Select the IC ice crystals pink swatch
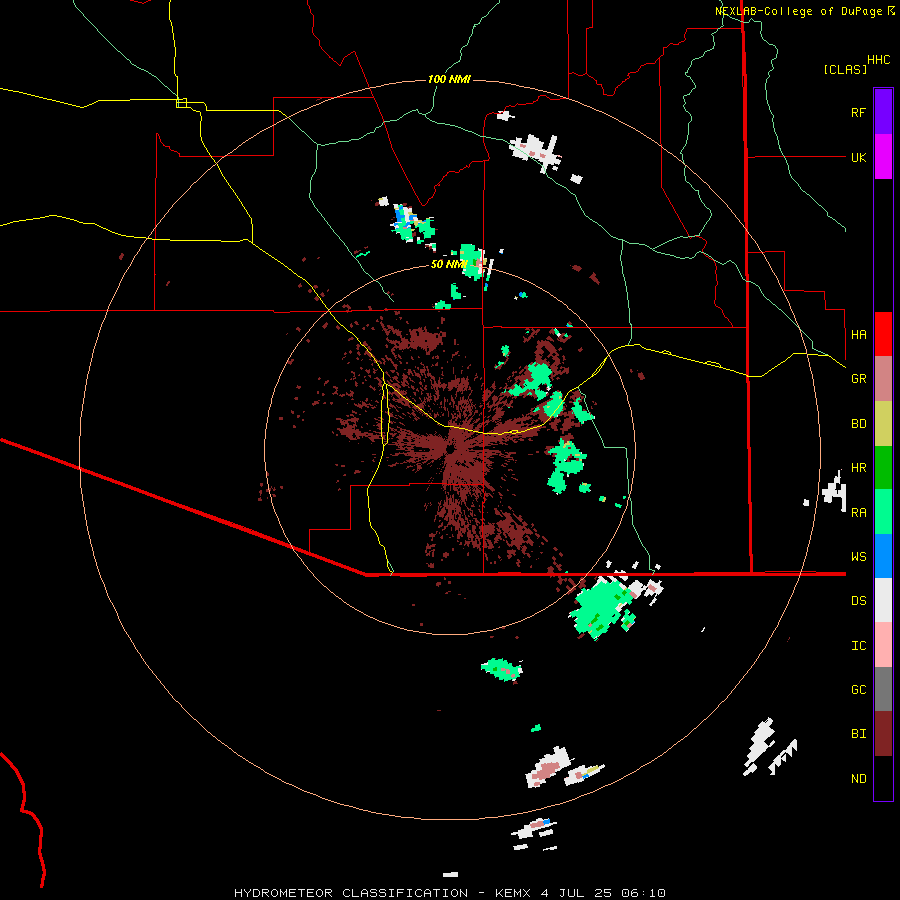 pos(883,645)
